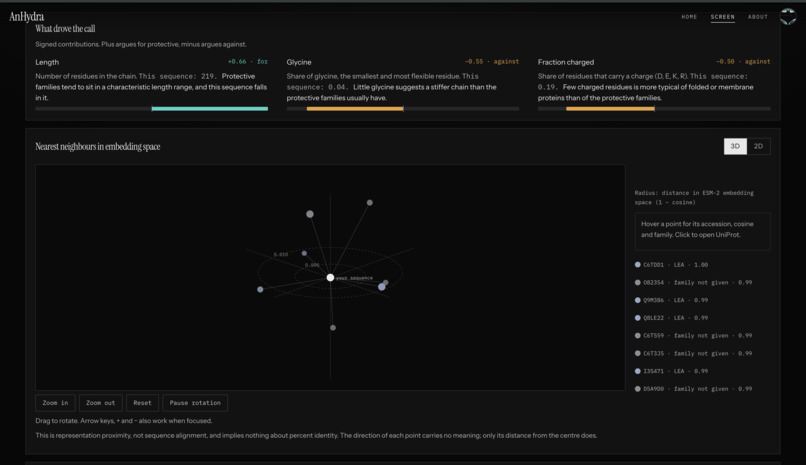Click the orange Fraction charged contribution bar

(x=610, y=108)
